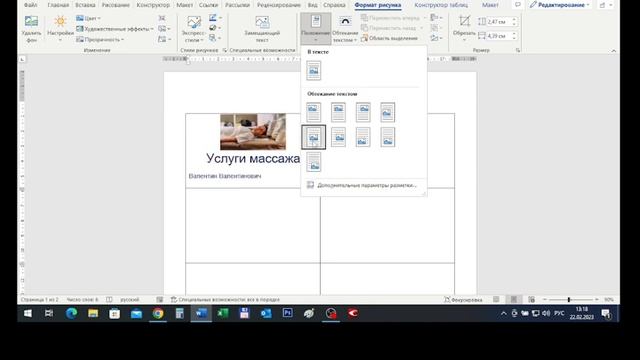
Task: Click the heading Услуги массажа
Action: (x=253, y=158)
